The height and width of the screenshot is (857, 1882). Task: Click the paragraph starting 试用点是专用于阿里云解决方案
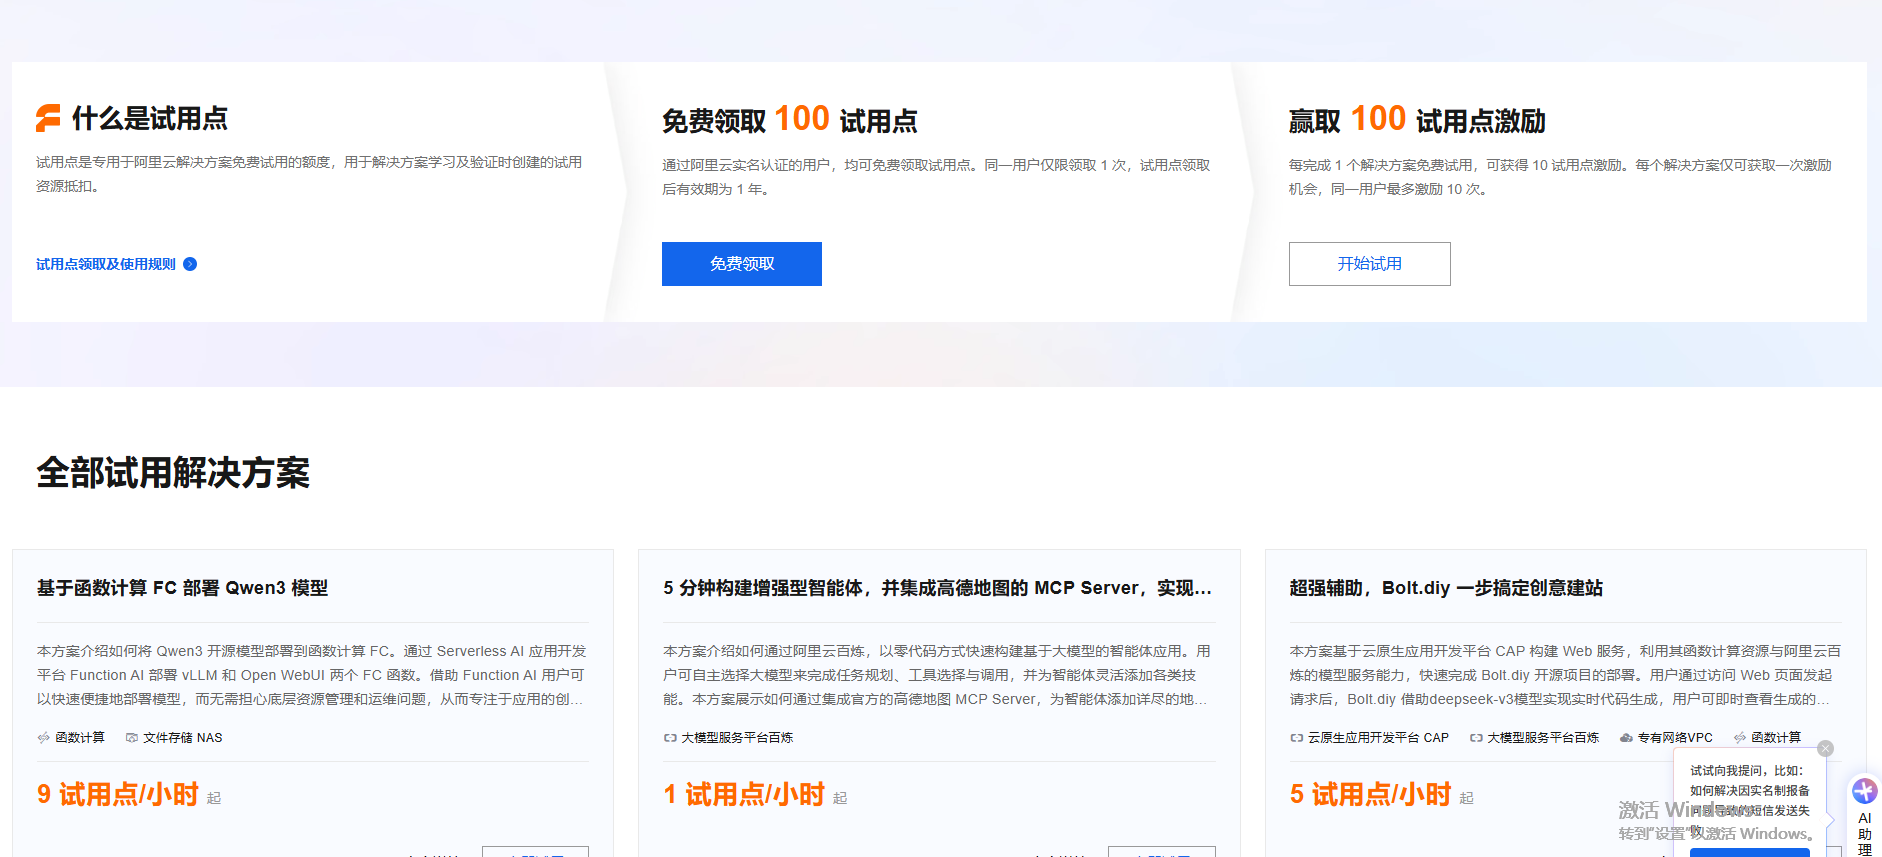click(x=309, y=174)
